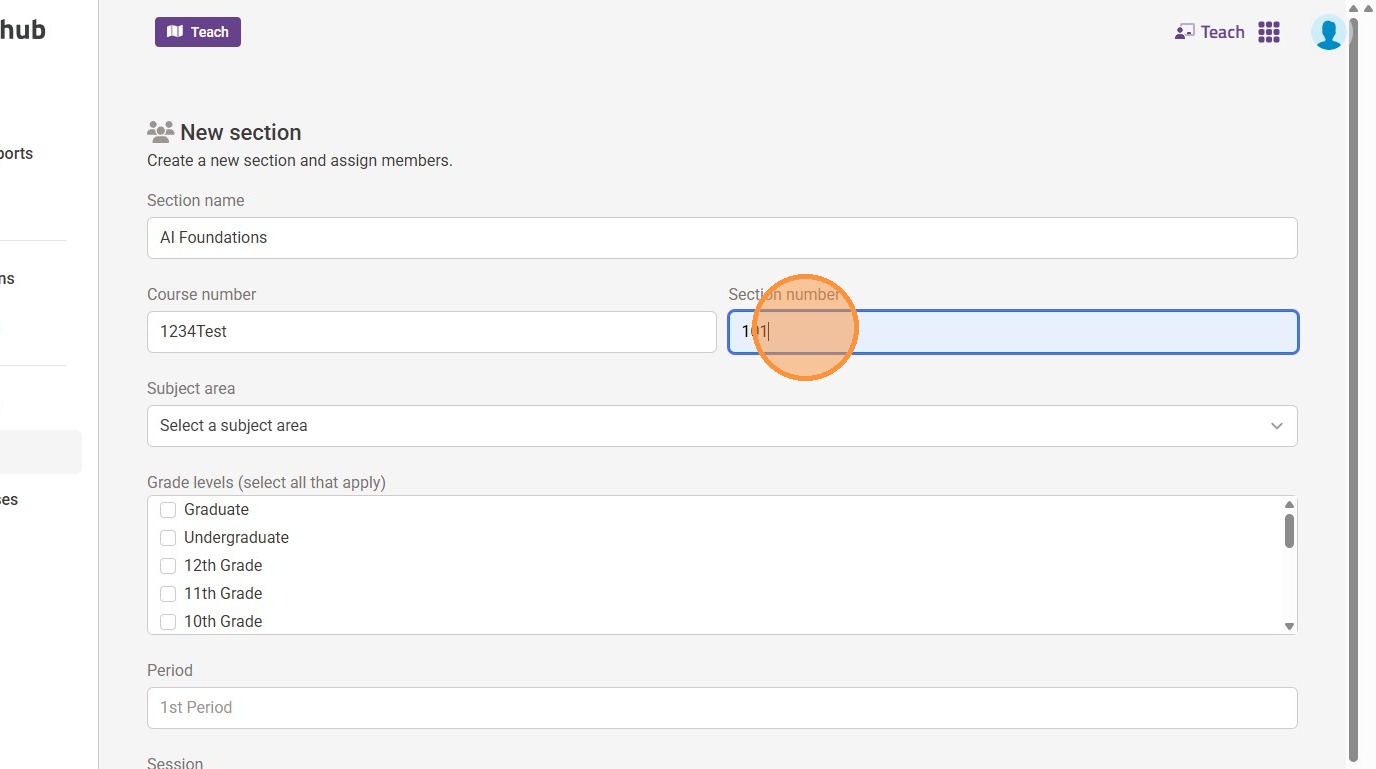Viewport: 1376px width, 769px height.
Task: Click the purple Teach button
Action: pyautogui.click(x=198, y=32)
